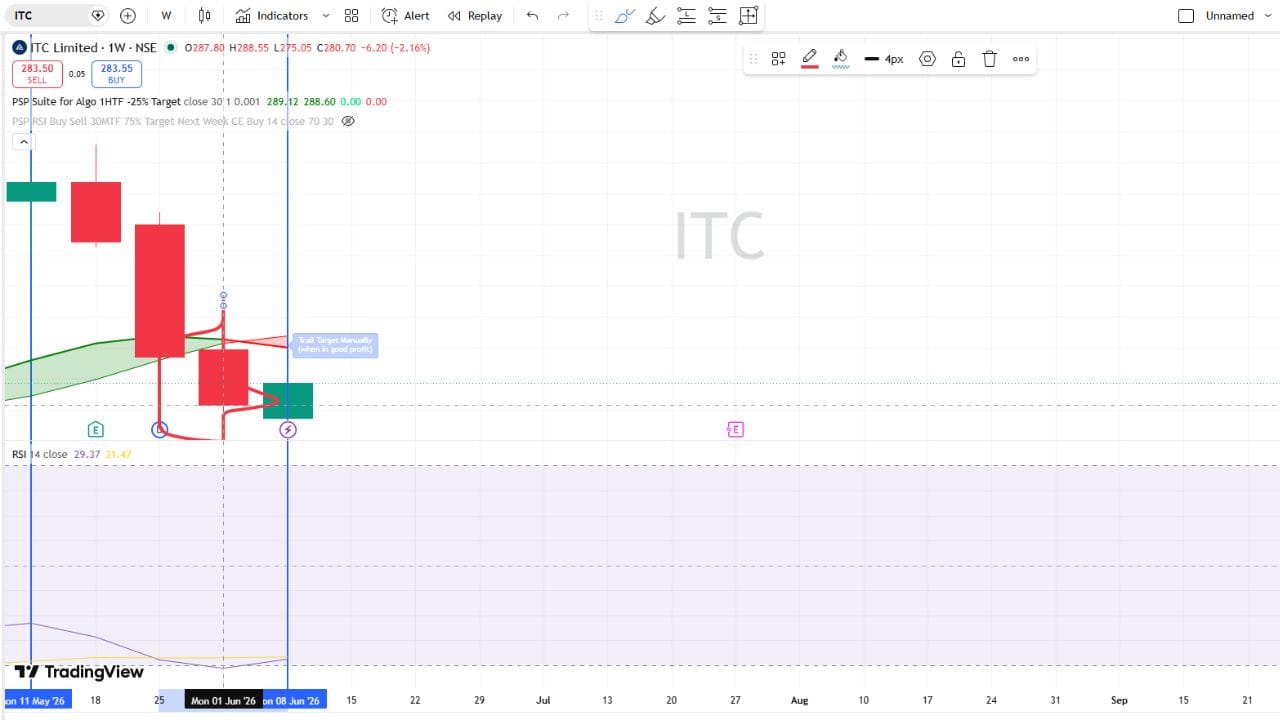This screenshot has width=1280, height=720.
Task: Click the Aug label on time axis
Action: pos(799,701)
